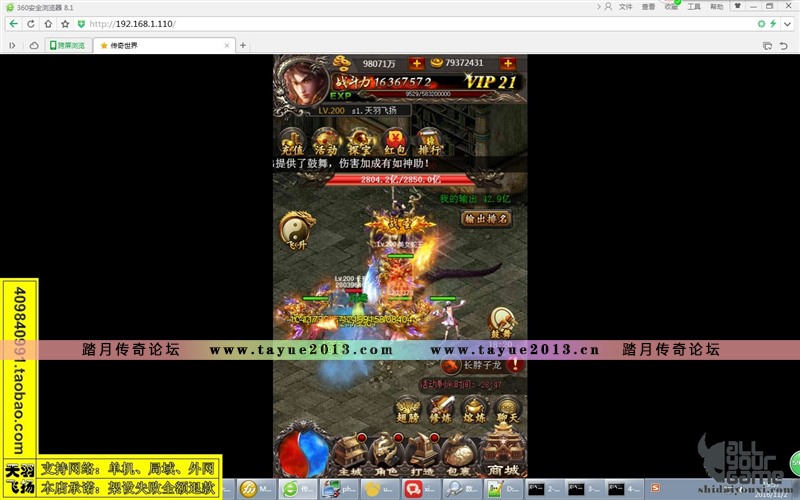
Task: Open the 商城 shop building
Action: 503,452
